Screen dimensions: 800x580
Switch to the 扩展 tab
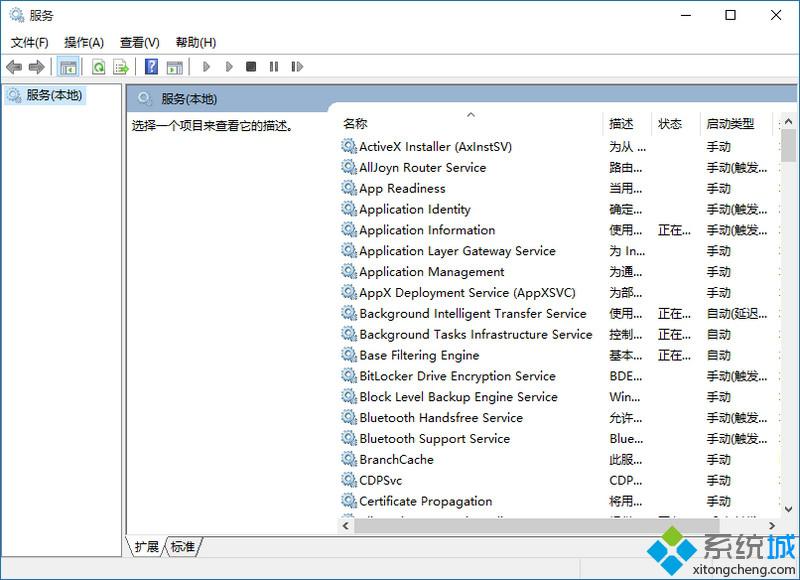tap(147, 546)
